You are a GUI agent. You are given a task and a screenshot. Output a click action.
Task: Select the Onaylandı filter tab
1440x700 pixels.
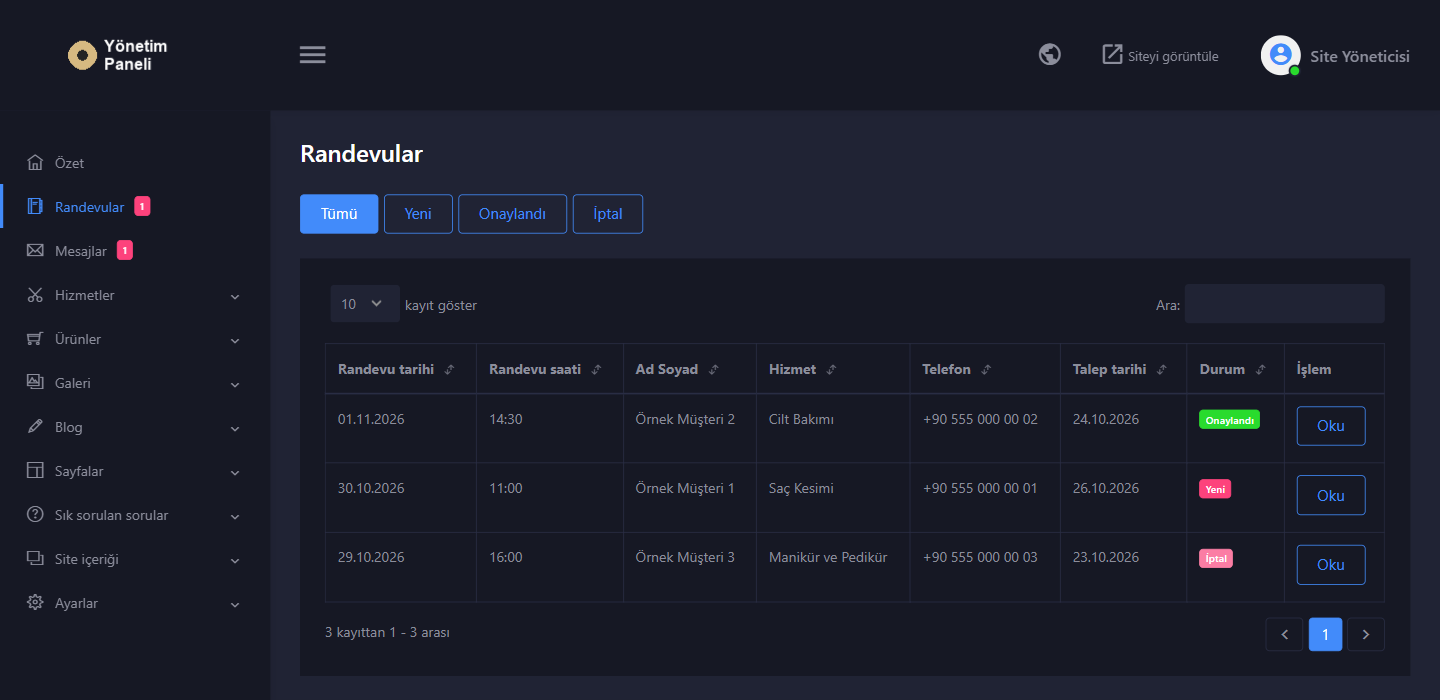click(x=513, y=214)
